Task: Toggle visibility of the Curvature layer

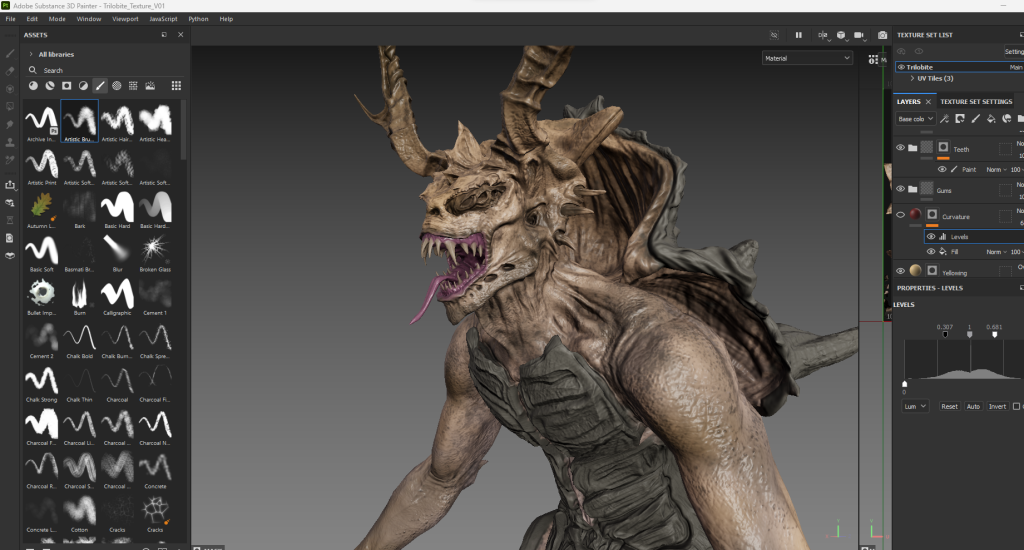Action: (900, 215)
